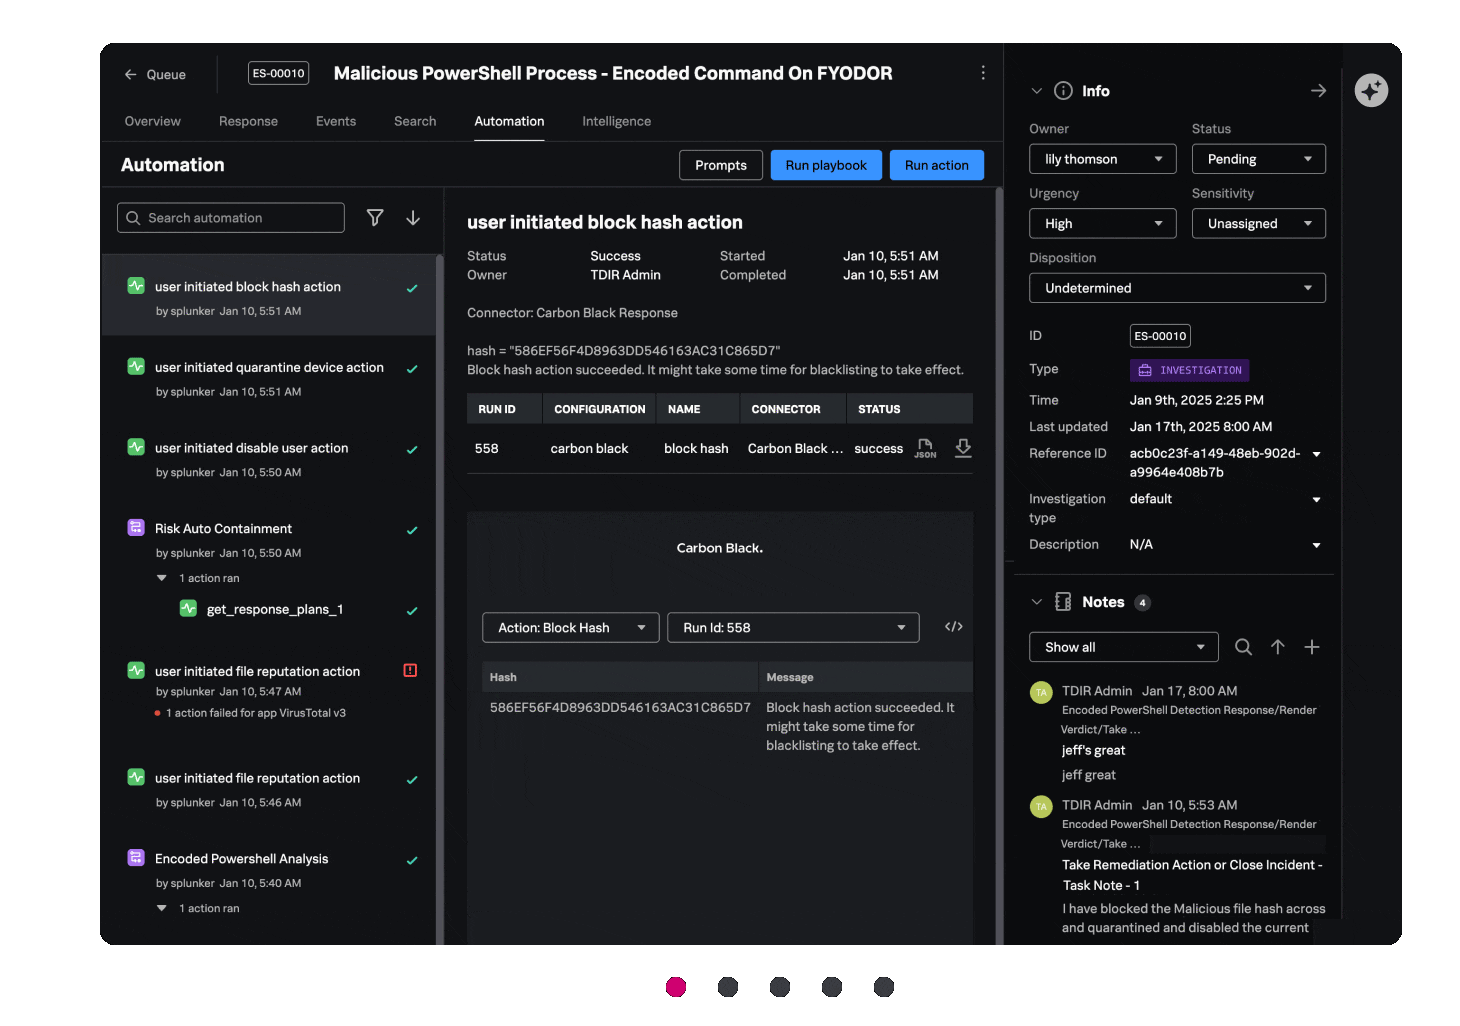The width and height of the screenshot is (1460, 1026).
Task: Click the JSON export icon for run 558
Action: click(924, 448)
